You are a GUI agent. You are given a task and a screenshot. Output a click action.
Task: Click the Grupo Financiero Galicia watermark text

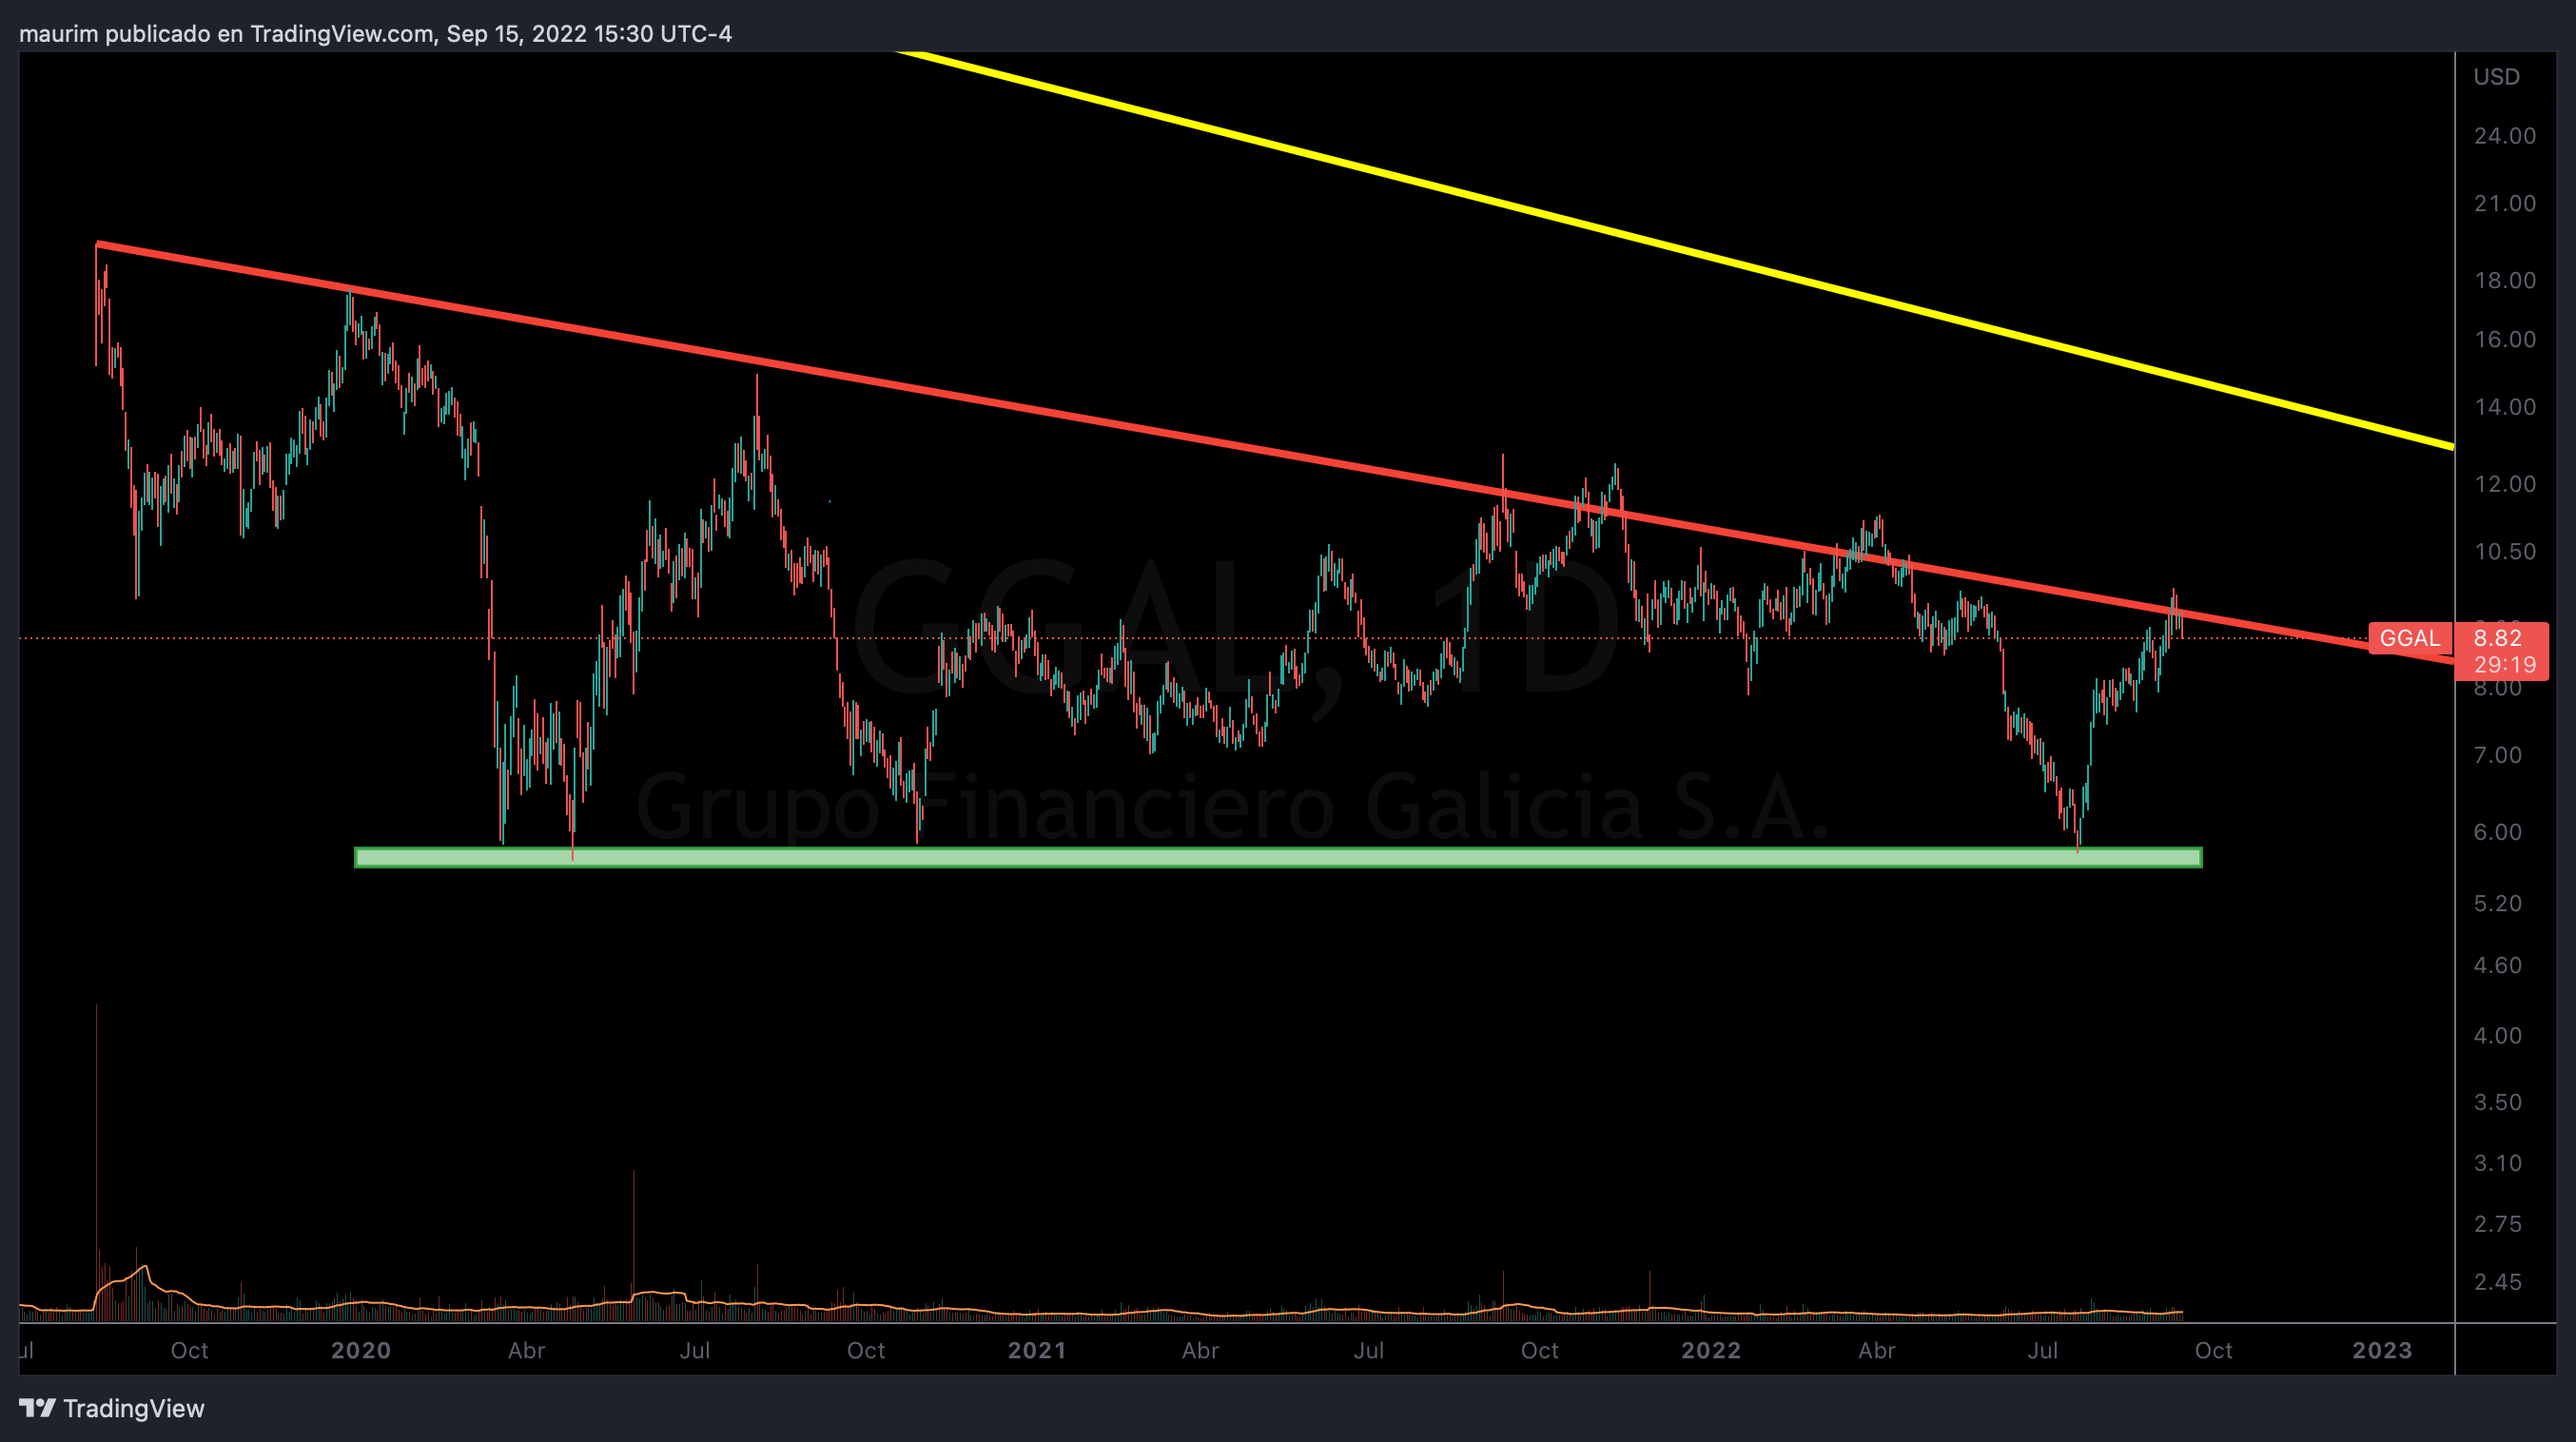click(1230, 808)
